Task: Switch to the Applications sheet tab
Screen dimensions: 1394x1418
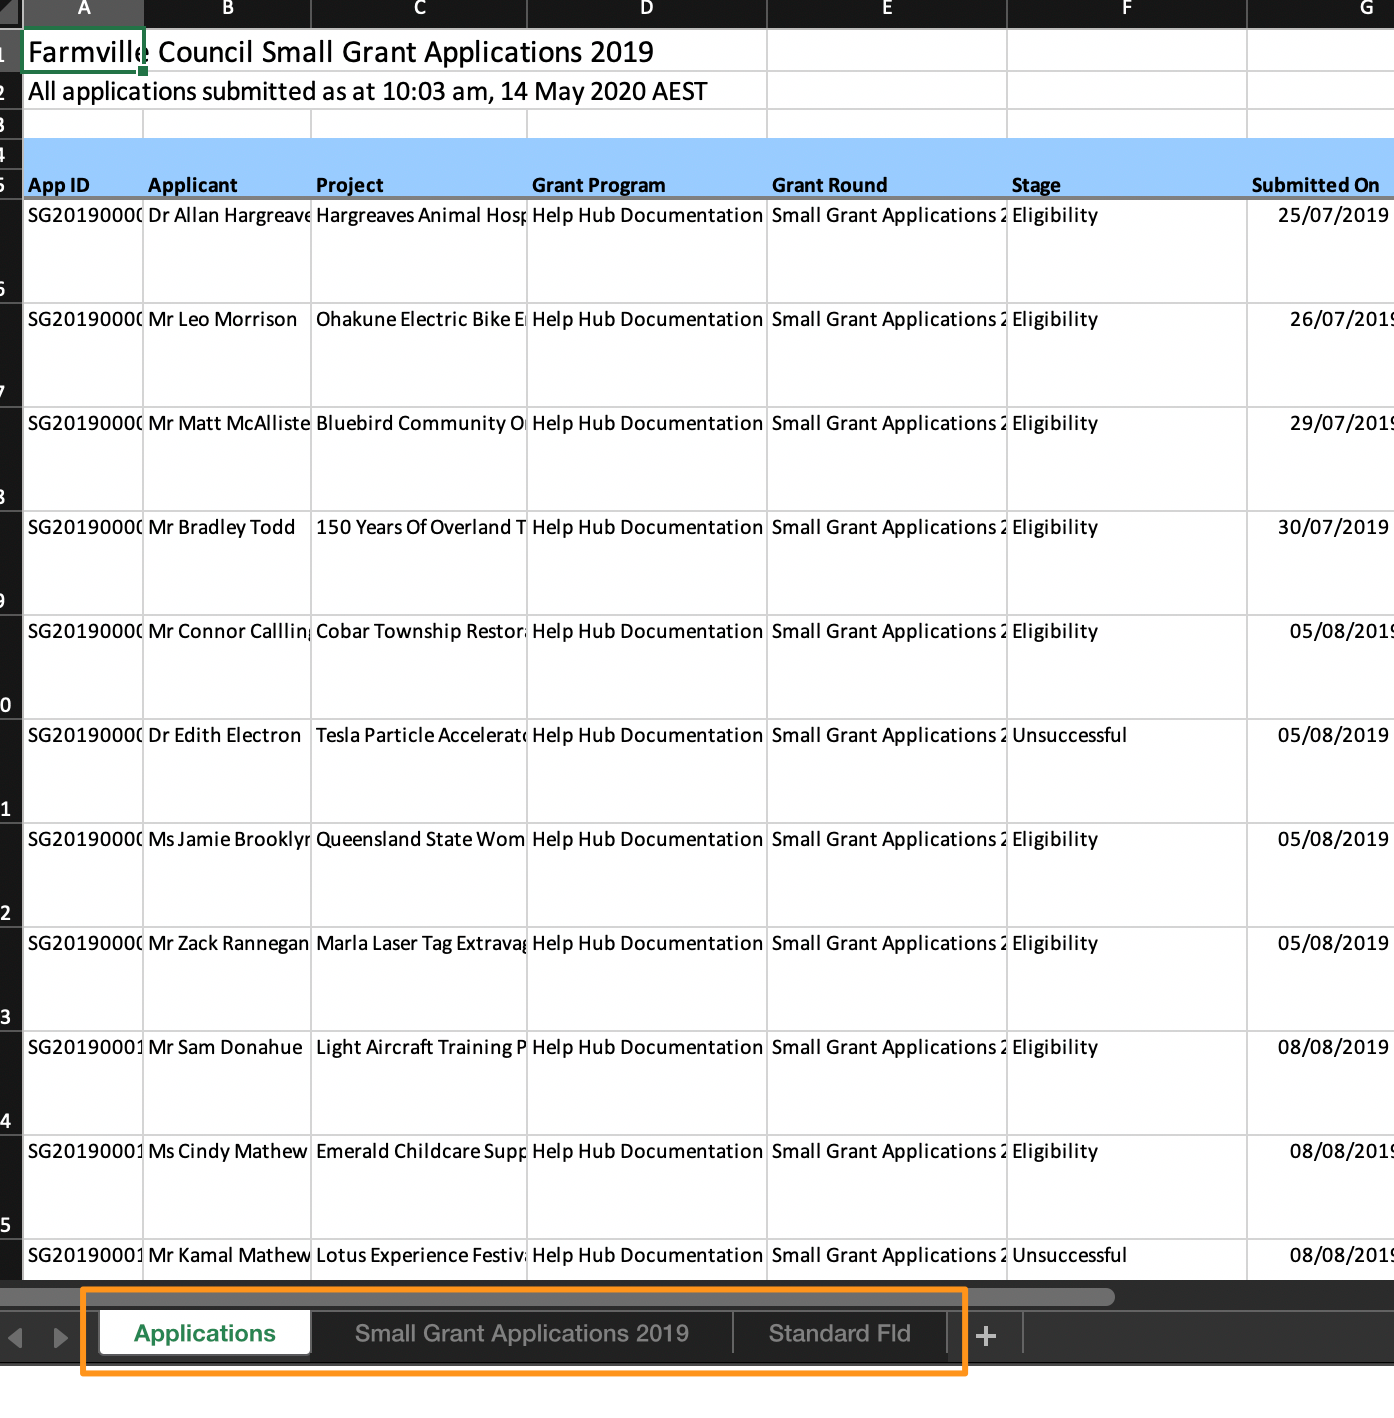Action: tap(205, 1334)
